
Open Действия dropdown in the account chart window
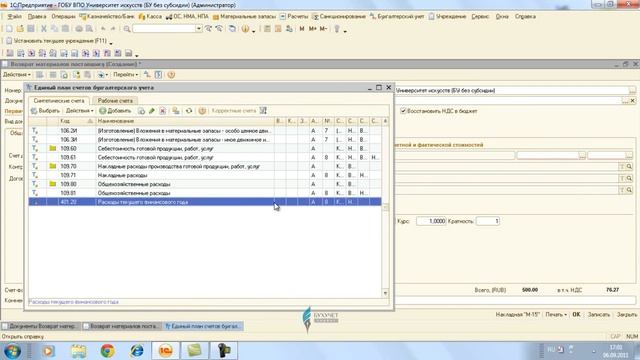[x=80, y=111]
